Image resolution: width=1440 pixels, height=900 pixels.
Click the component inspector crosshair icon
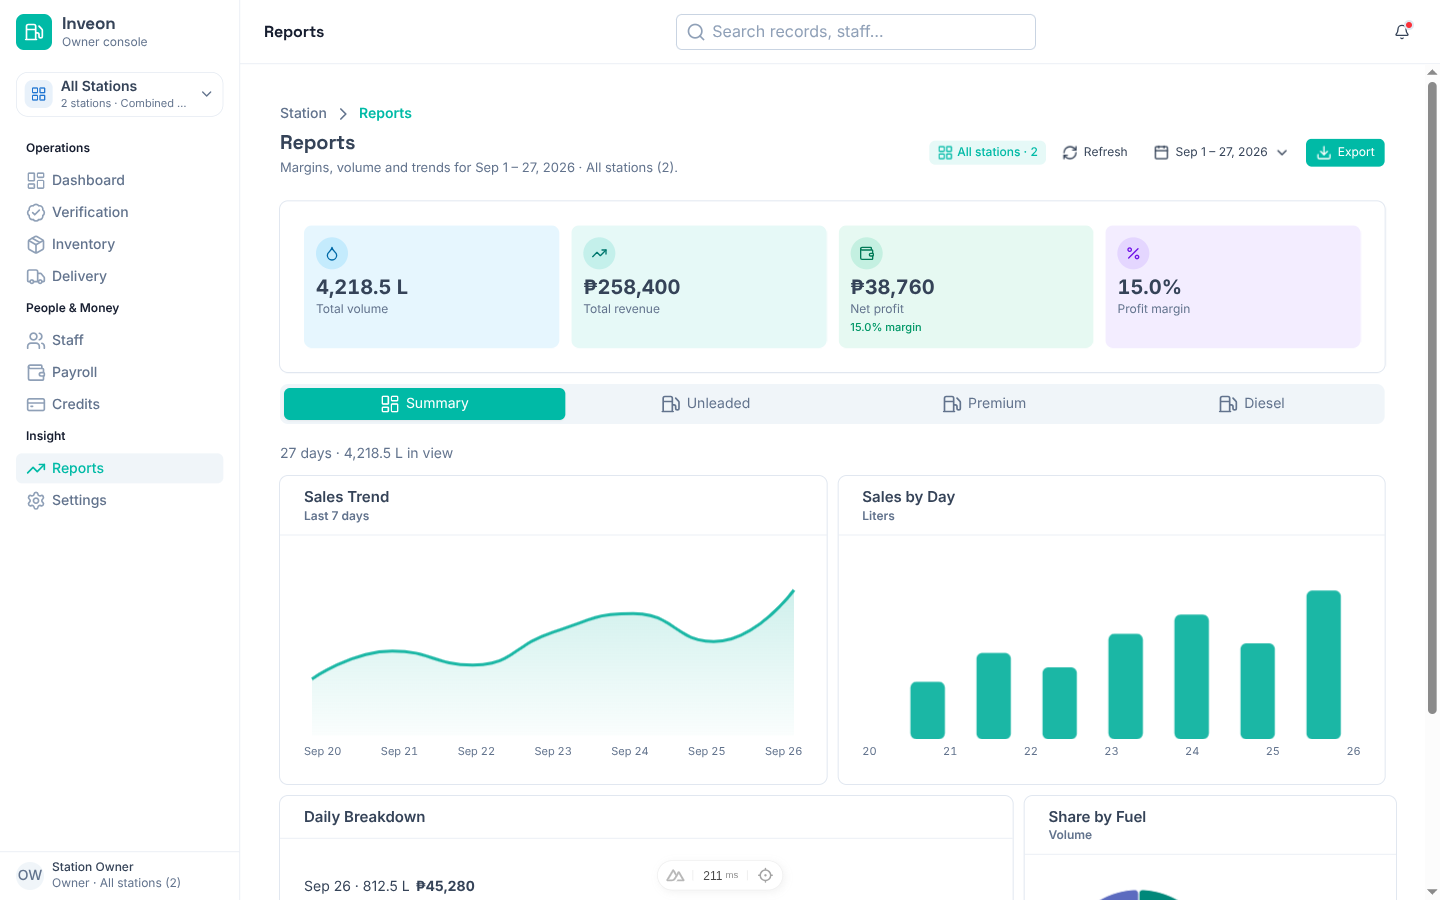pyautogui.click(x=765, y=876)
